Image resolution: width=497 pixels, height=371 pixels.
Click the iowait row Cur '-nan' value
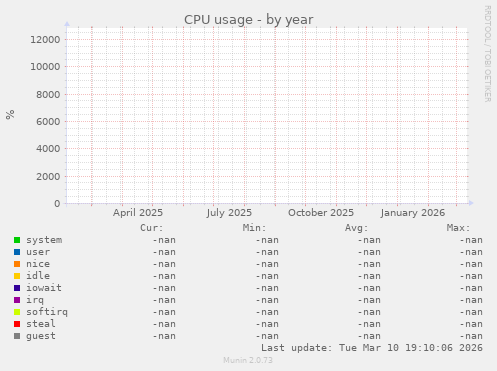164,288
